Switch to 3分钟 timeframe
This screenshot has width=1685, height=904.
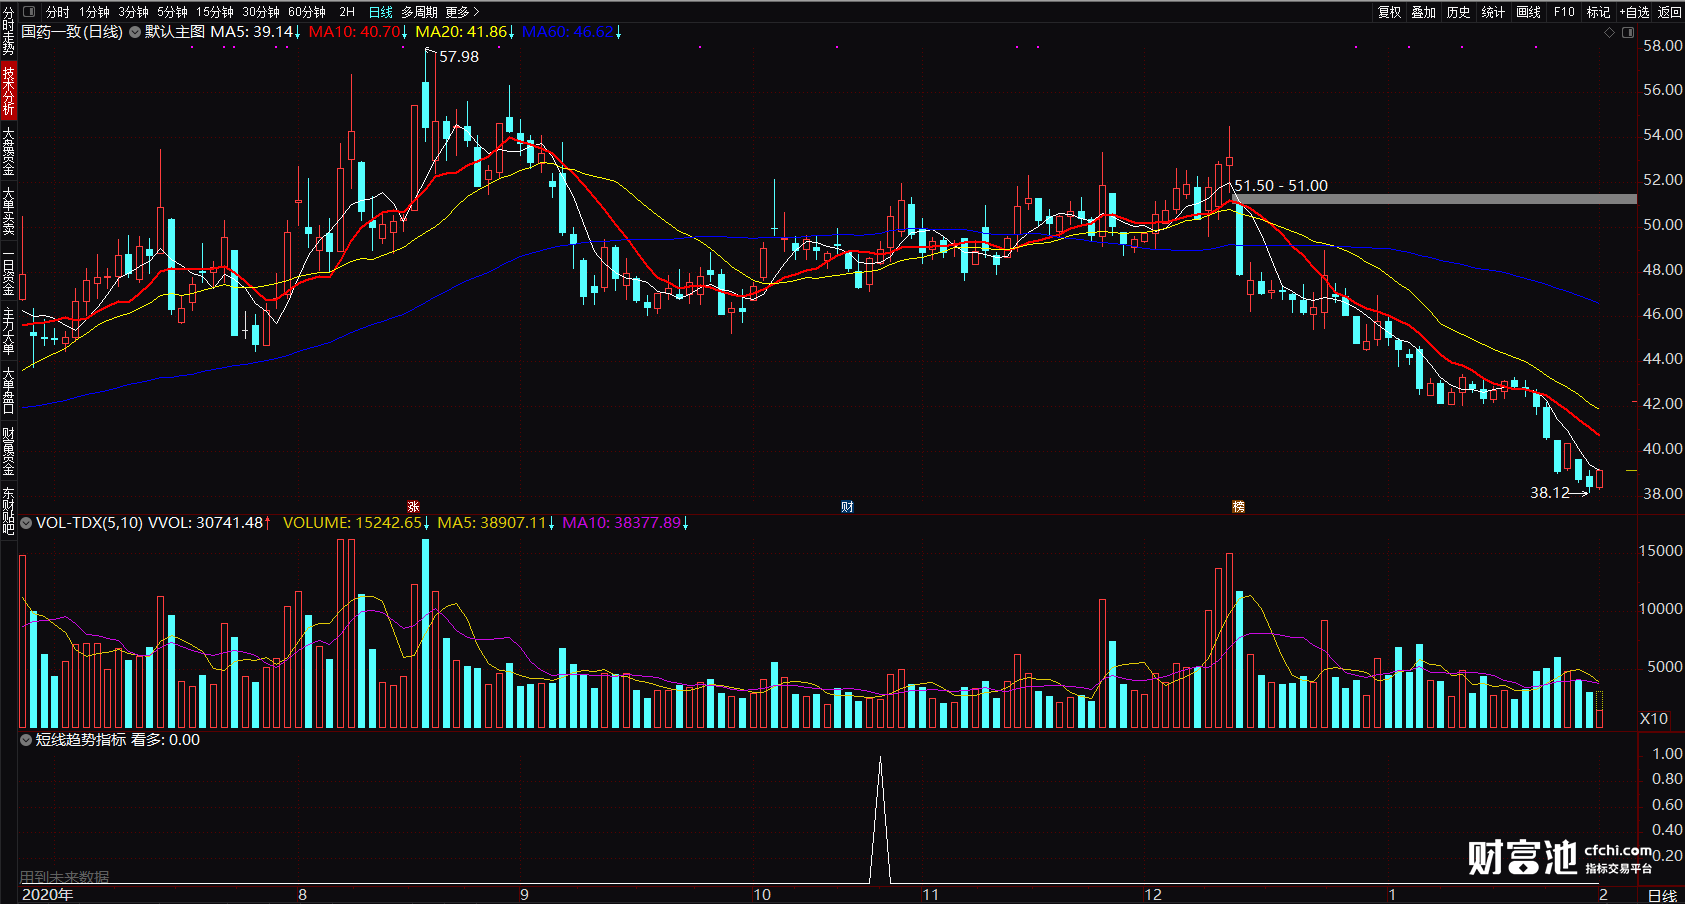coord(133,12)
